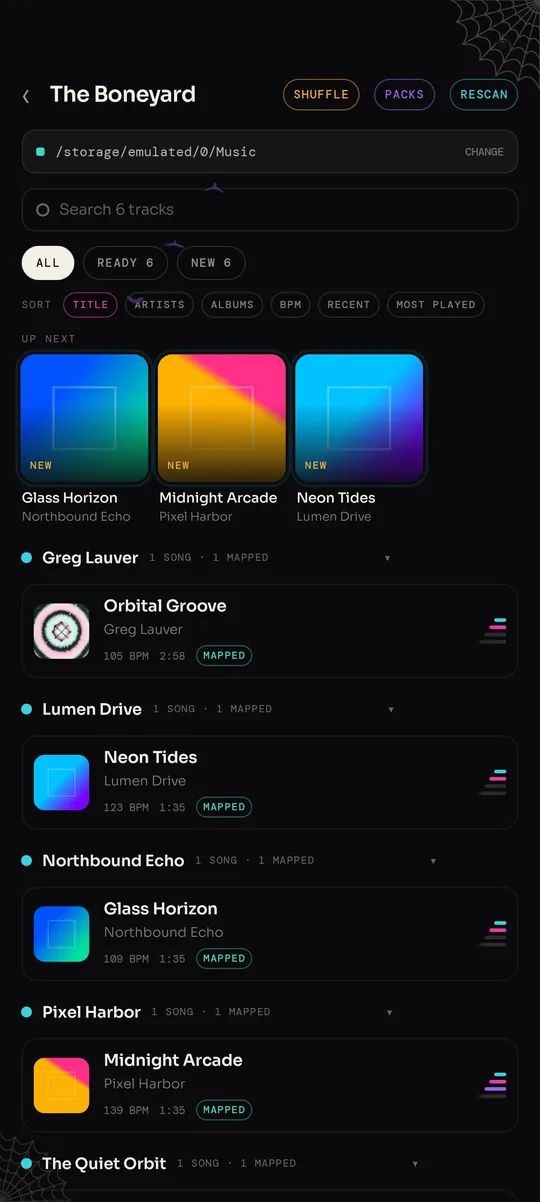Tap the teal dot beside Northbound Echo
This screenshot has width=540, height=1202.
(27, 861)
